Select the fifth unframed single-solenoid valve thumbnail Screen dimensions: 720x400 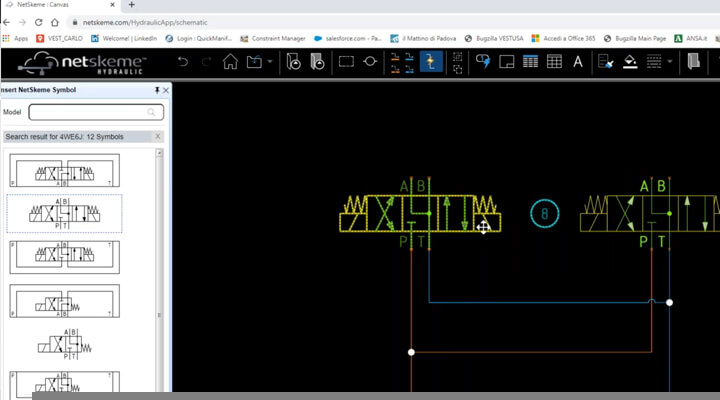(x=65, y=344)
